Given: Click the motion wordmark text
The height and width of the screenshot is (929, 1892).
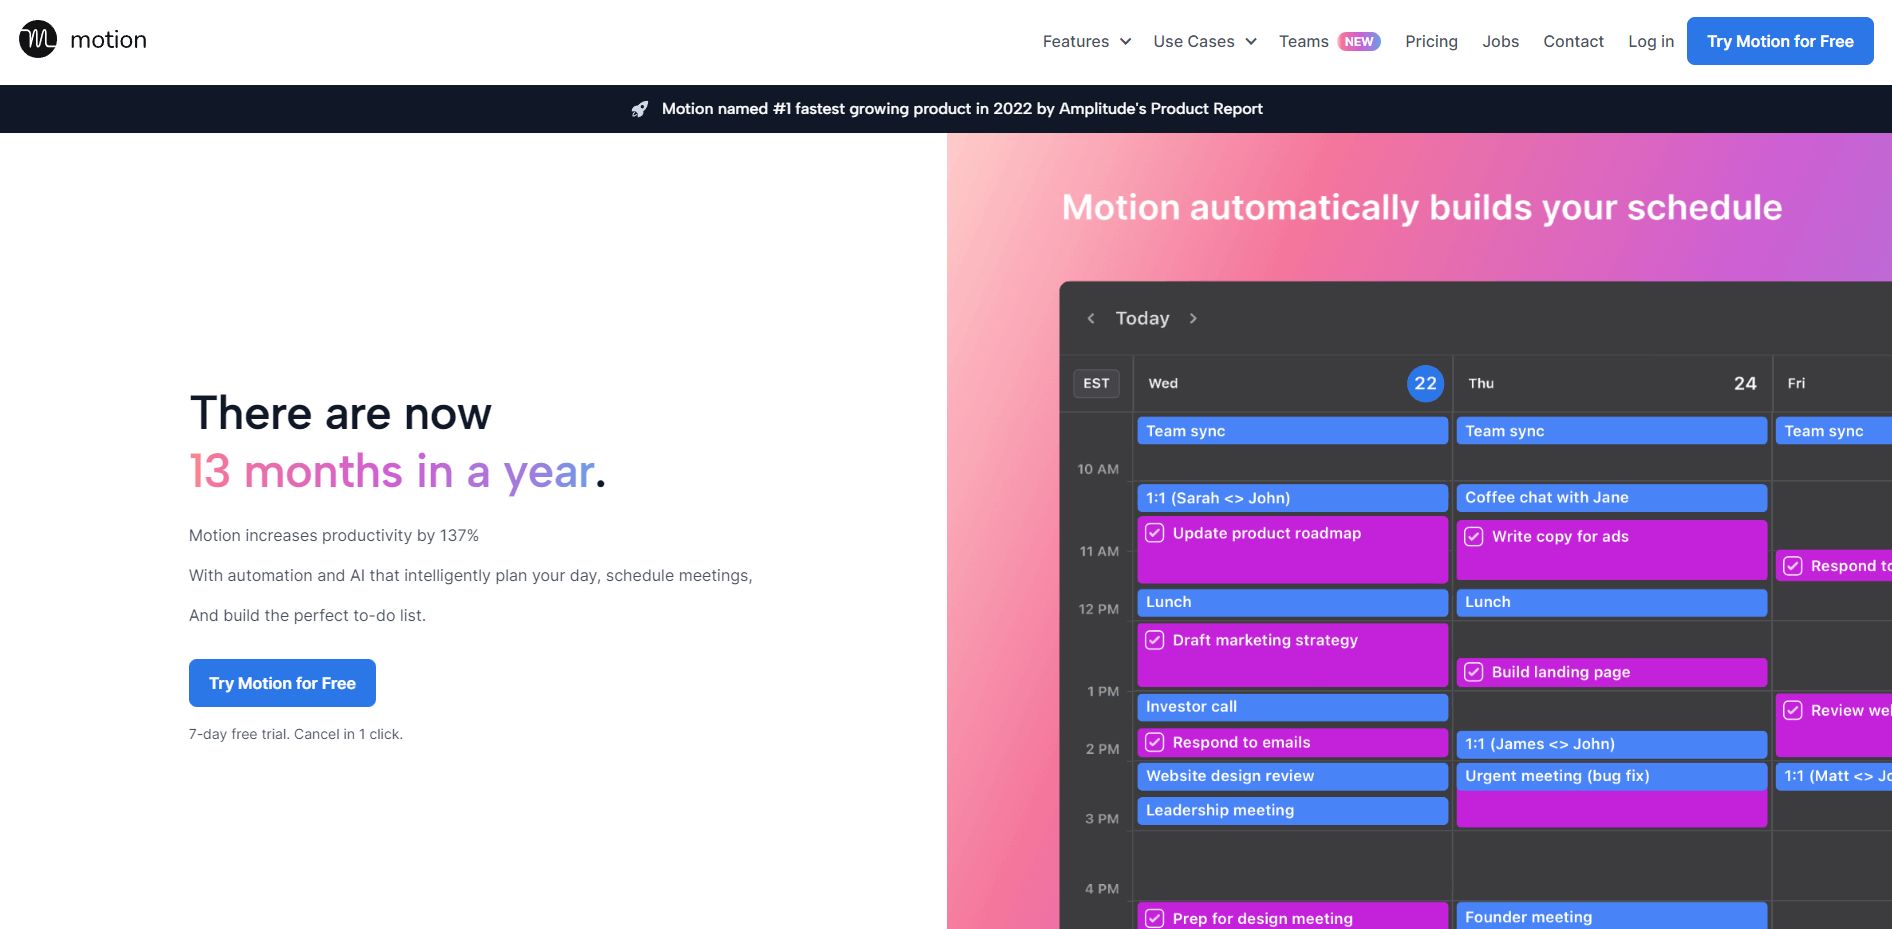Looking at the screenshot, I should click(108, 39).
